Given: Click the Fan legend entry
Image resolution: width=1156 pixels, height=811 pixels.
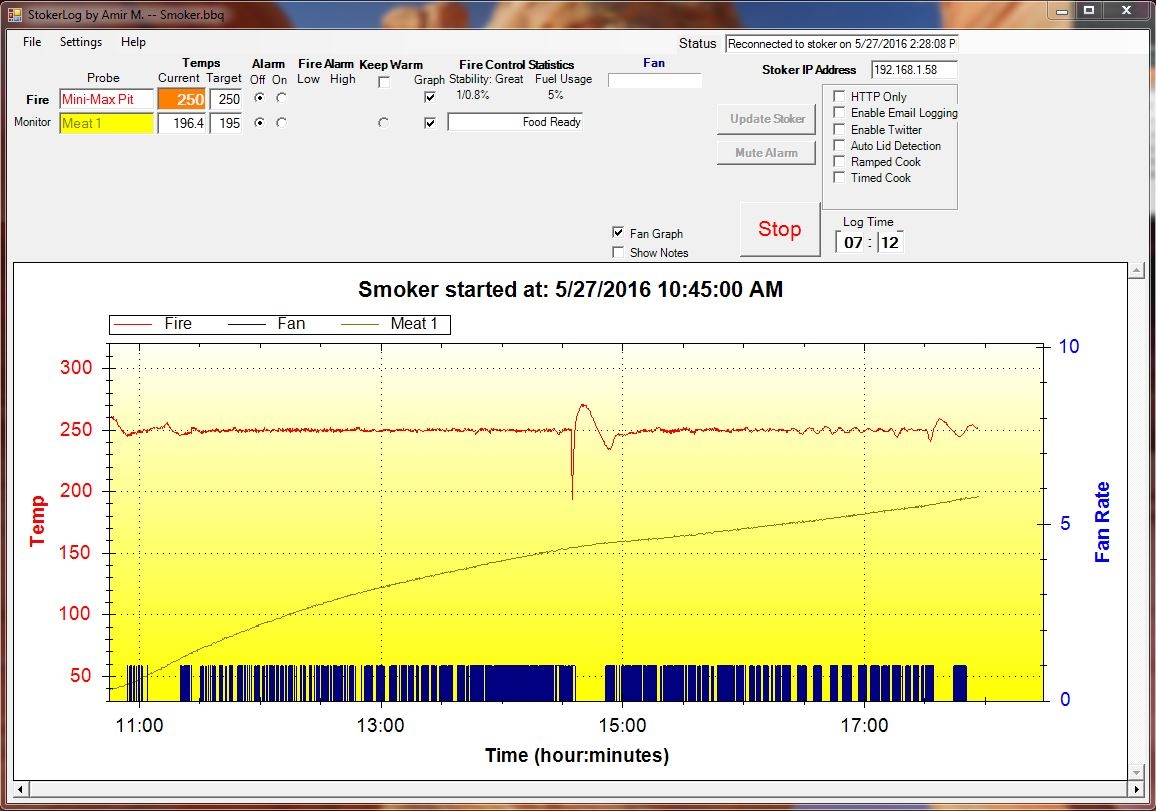Looking at the screenshot, I should [267, 324].
